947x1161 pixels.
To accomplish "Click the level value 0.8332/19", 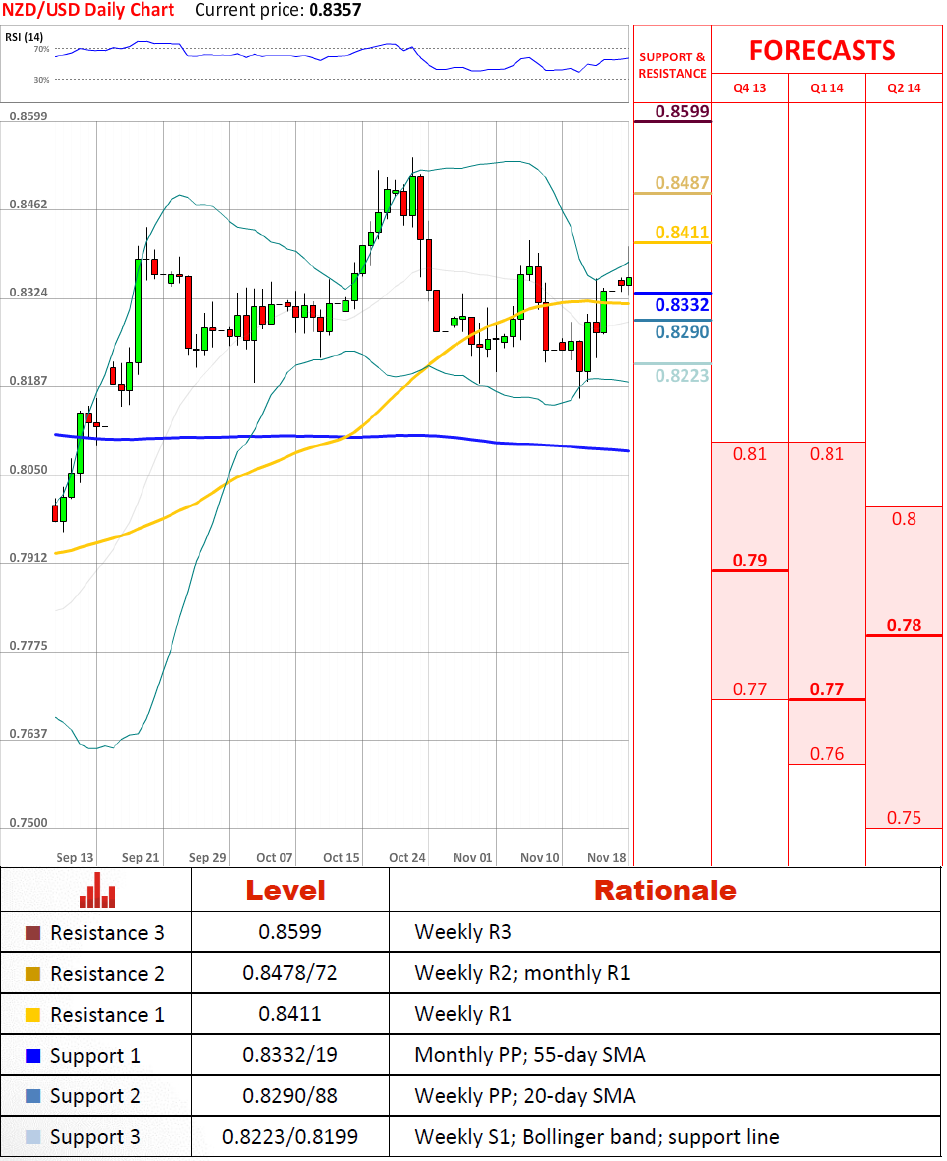I will coord(290,1054).
